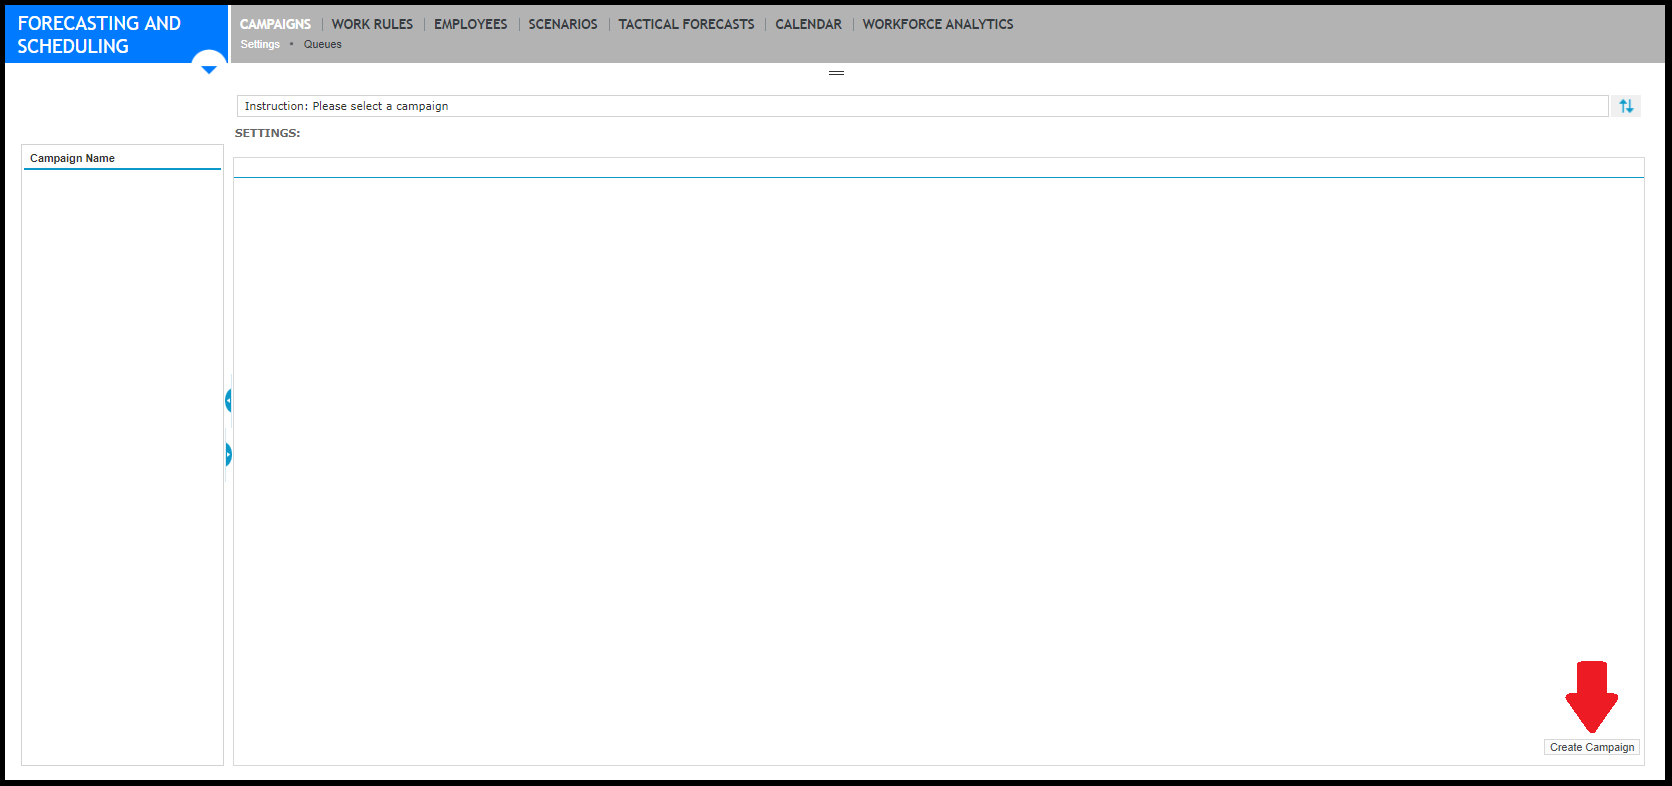Click the Forecasting and Scheduling title

(x=99, y=34)
